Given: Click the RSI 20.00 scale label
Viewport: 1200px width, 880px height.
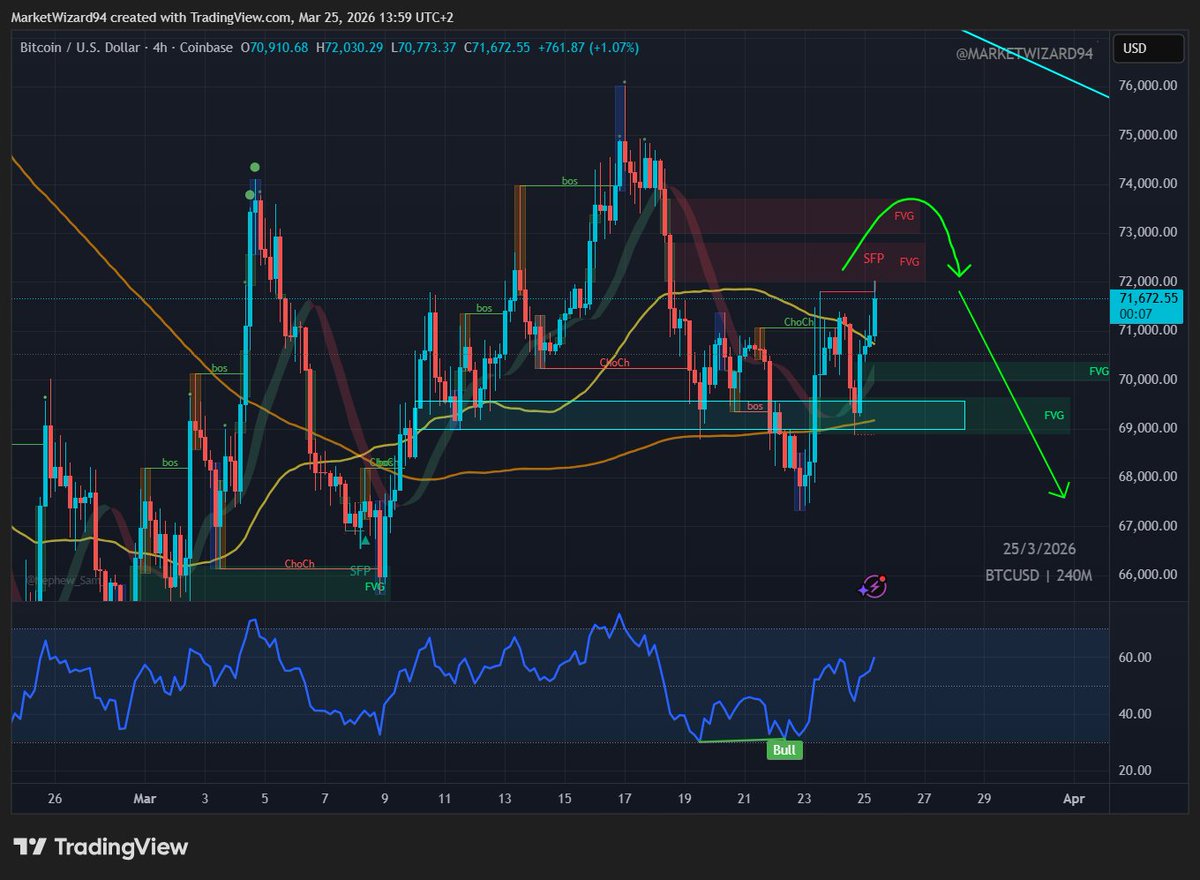Looking at the screenshot, I should 1136,770.
